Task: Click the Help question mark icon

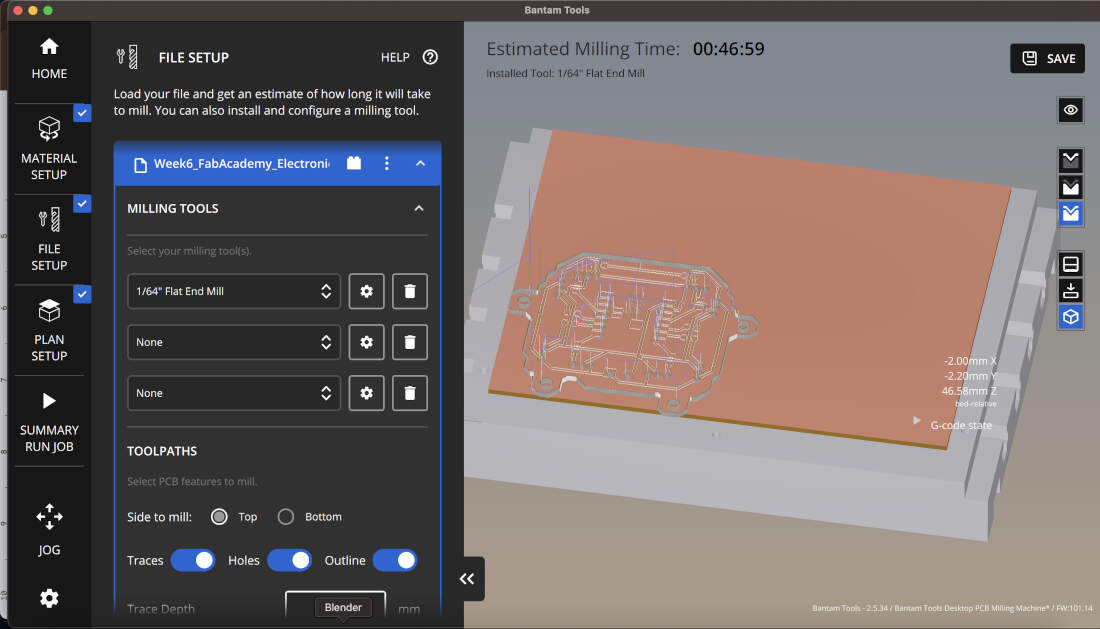Action: 430,58
